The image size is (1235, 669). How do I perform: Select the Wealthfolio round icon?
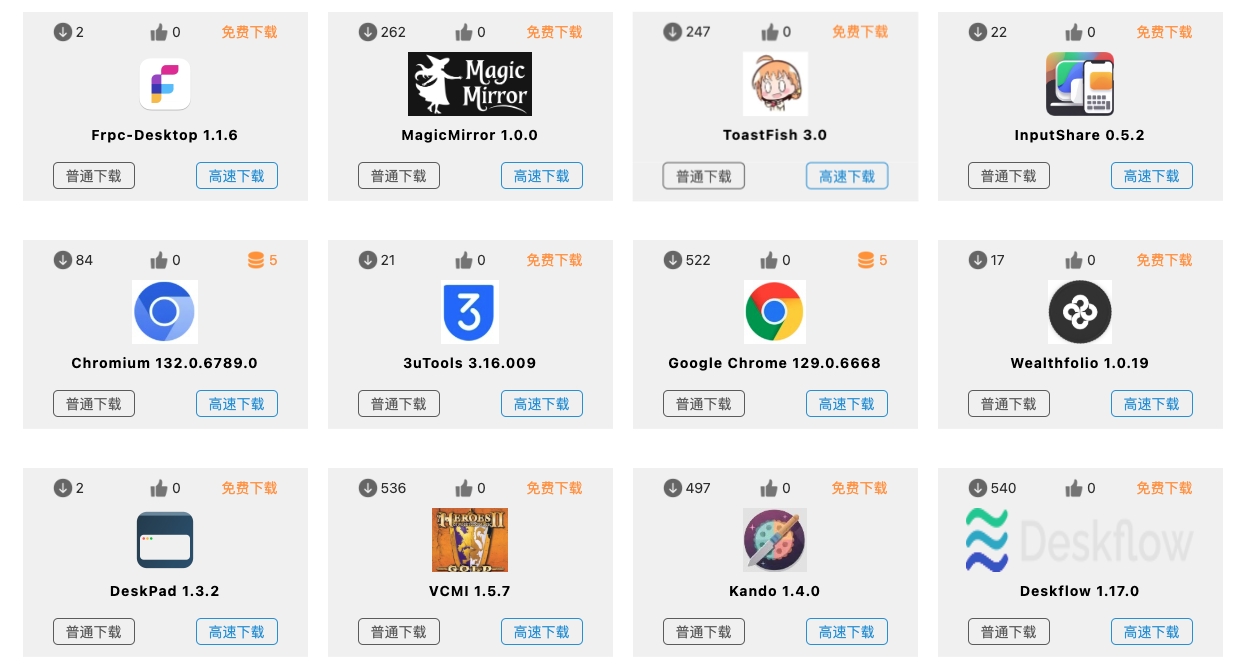pyautogui.click(x=1080, y=312)
